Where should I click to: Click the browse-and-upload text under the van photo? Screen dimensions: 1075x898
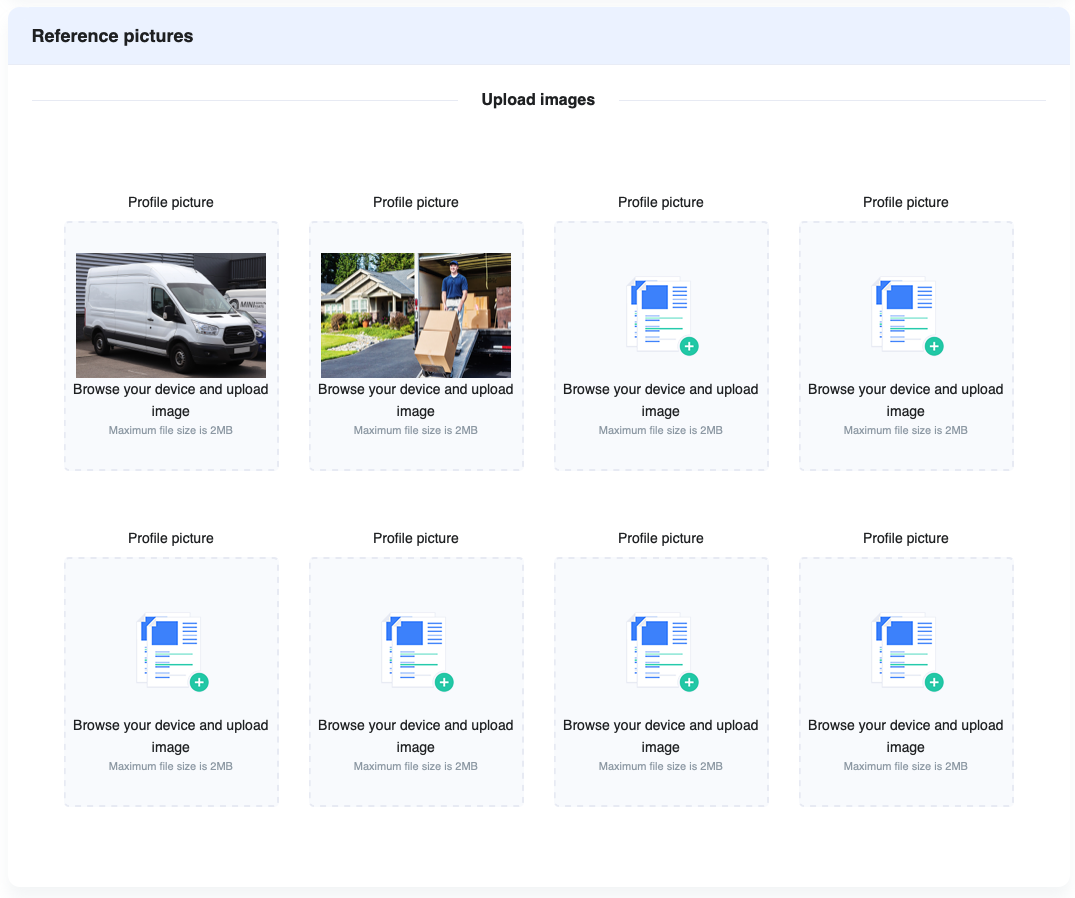[171, 400]
